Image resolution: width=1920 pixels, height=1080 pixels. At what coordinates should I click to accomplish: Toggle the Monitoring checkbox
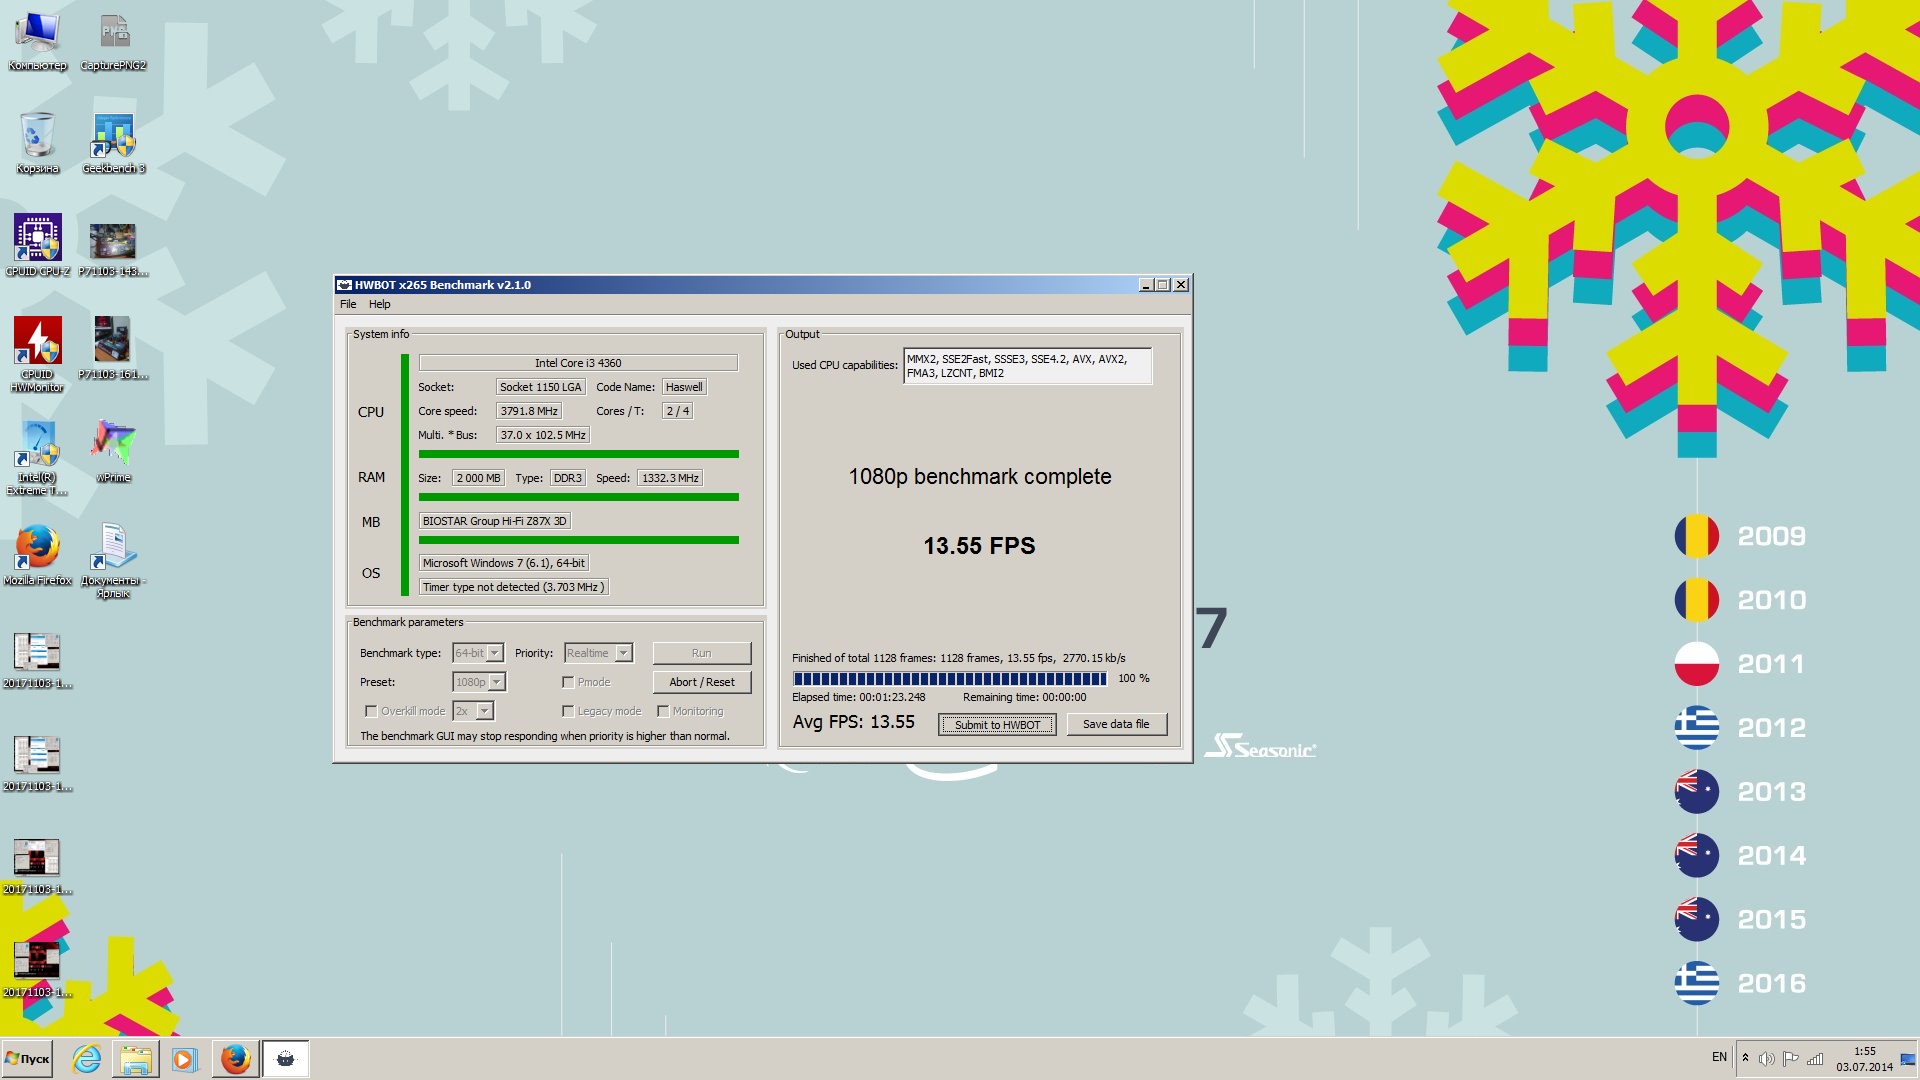663,711
